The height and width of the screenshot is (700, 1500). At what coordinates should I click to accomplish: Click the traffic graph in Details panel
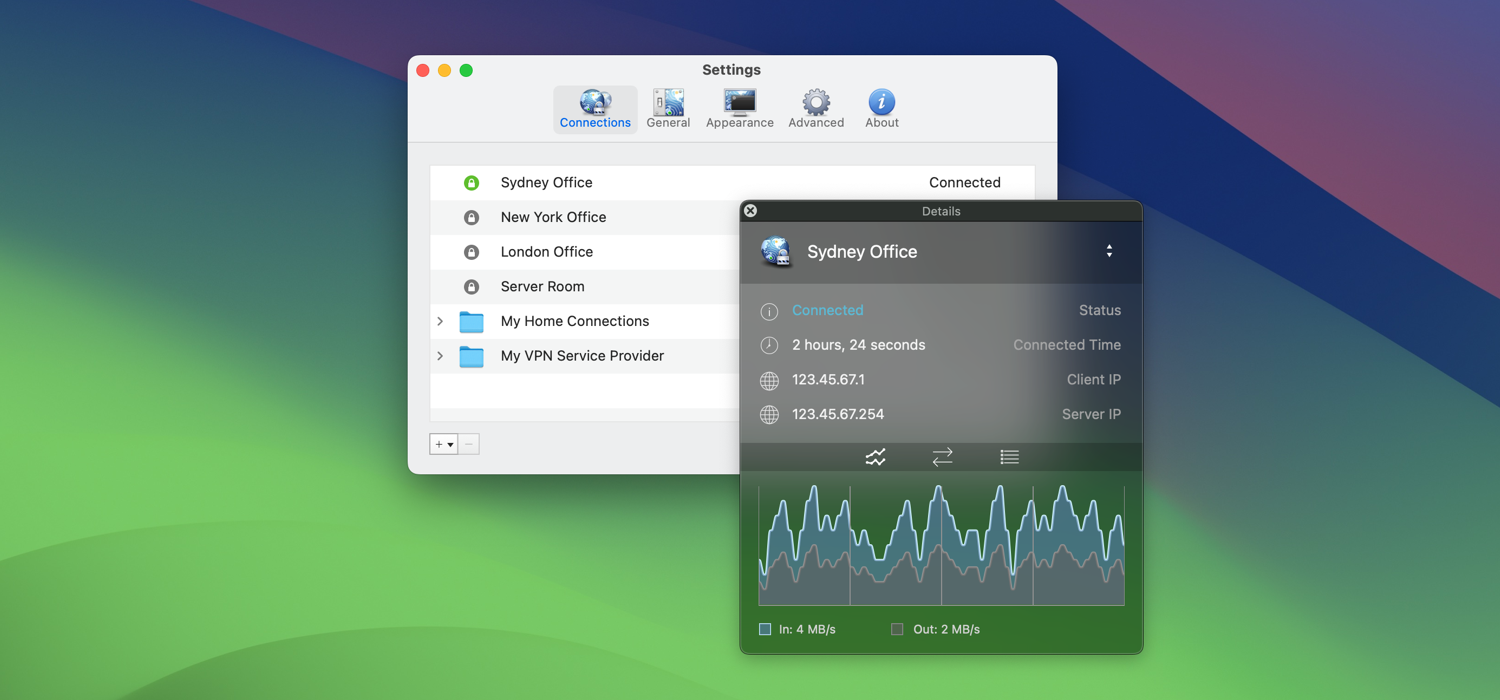(941, 545)
